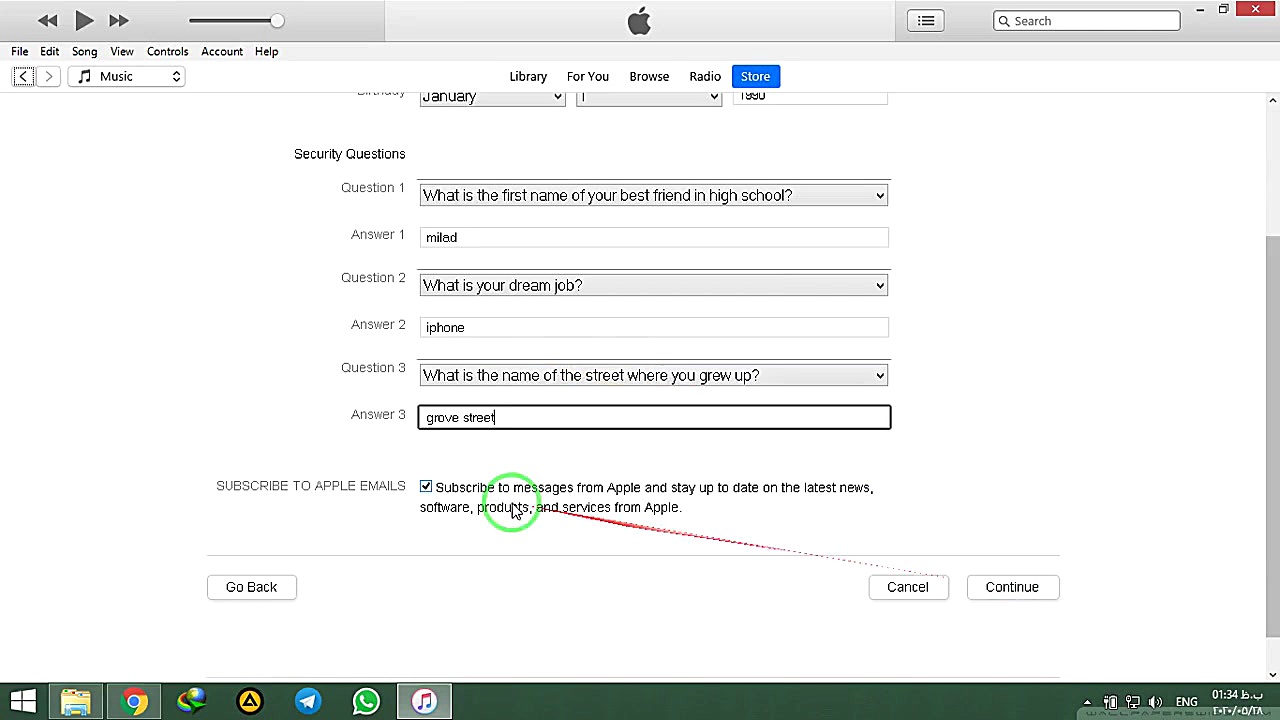
Task: Expand the Question 1 security question dropdown
Action: (x=654, y=195)
